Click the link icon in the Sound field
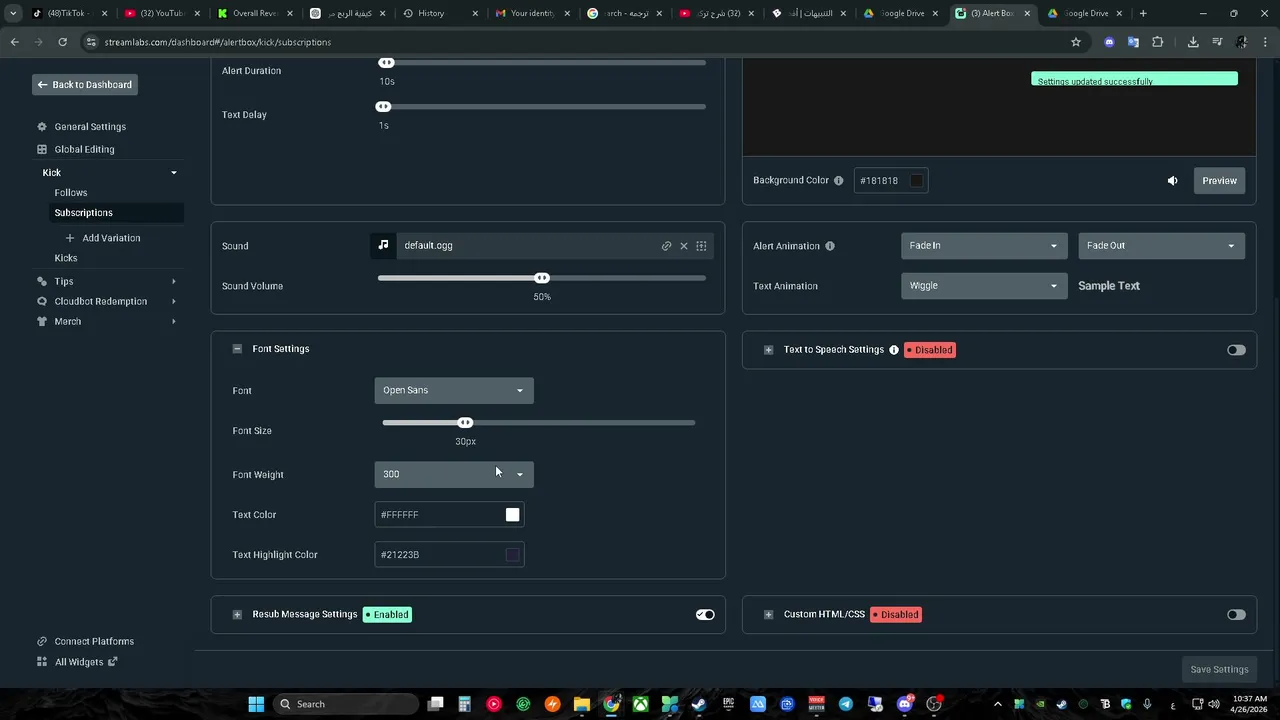Image resolution: width=1280 pixels, height=720 pixels. coord(666,246)
